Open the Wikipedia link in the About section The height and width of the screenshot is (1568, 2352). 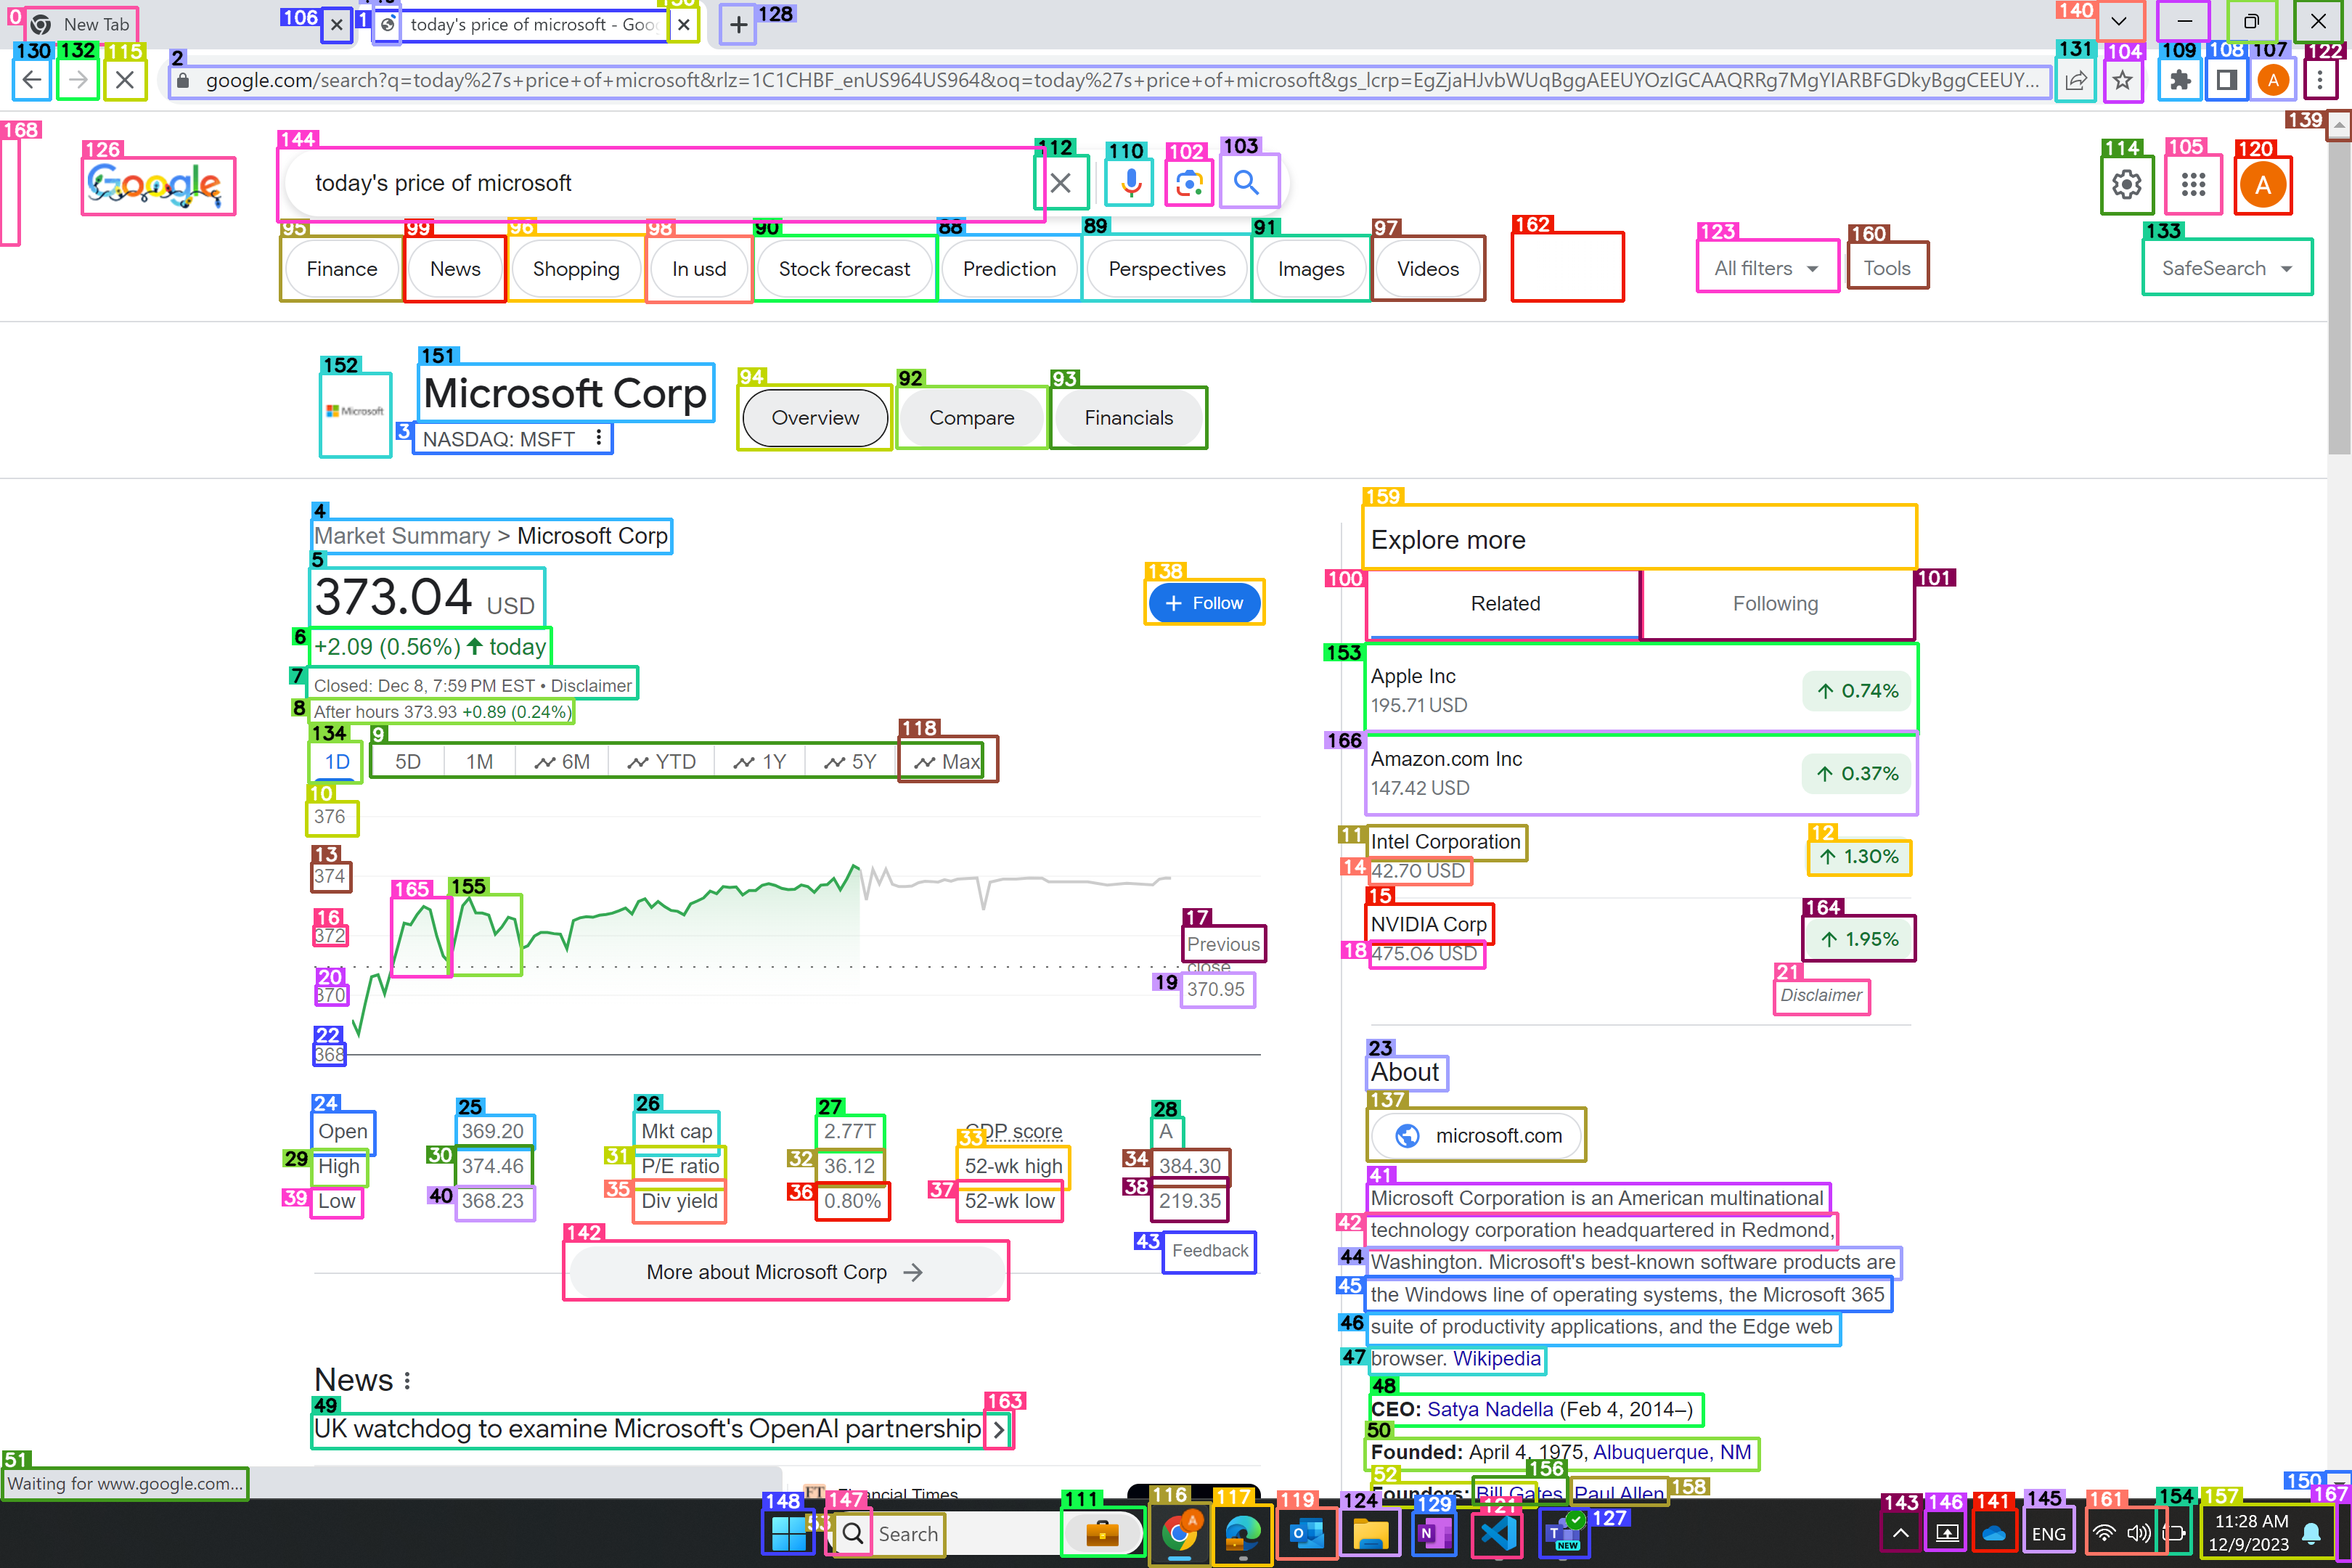pyautogui.click(x=1496, y=1358)
